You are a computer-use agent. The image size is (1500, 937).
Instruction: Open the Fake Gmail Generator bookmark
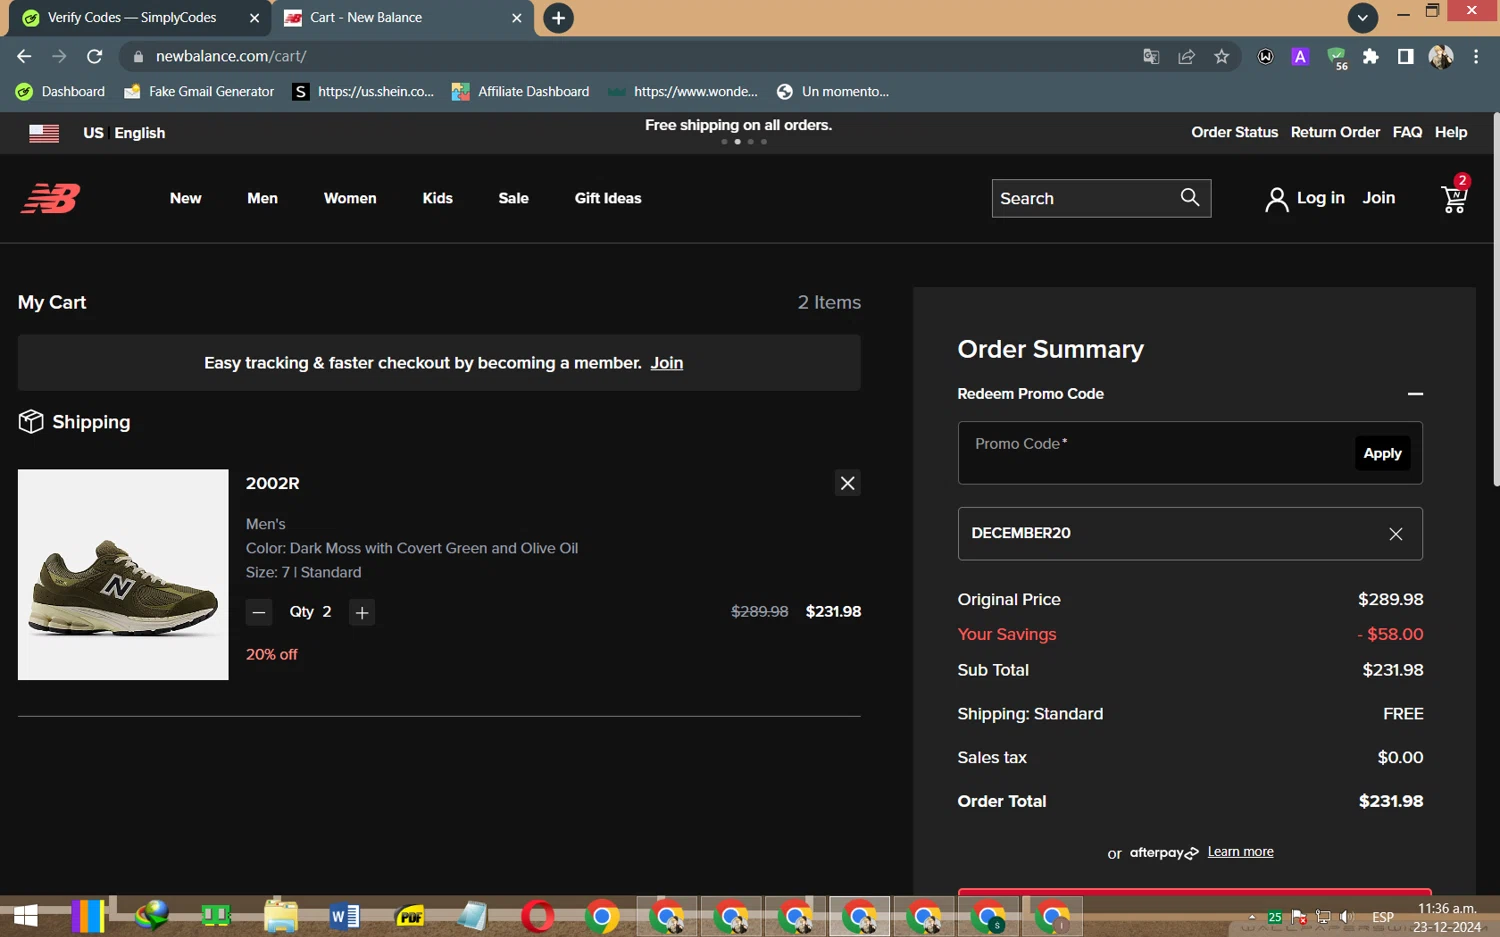199,91
